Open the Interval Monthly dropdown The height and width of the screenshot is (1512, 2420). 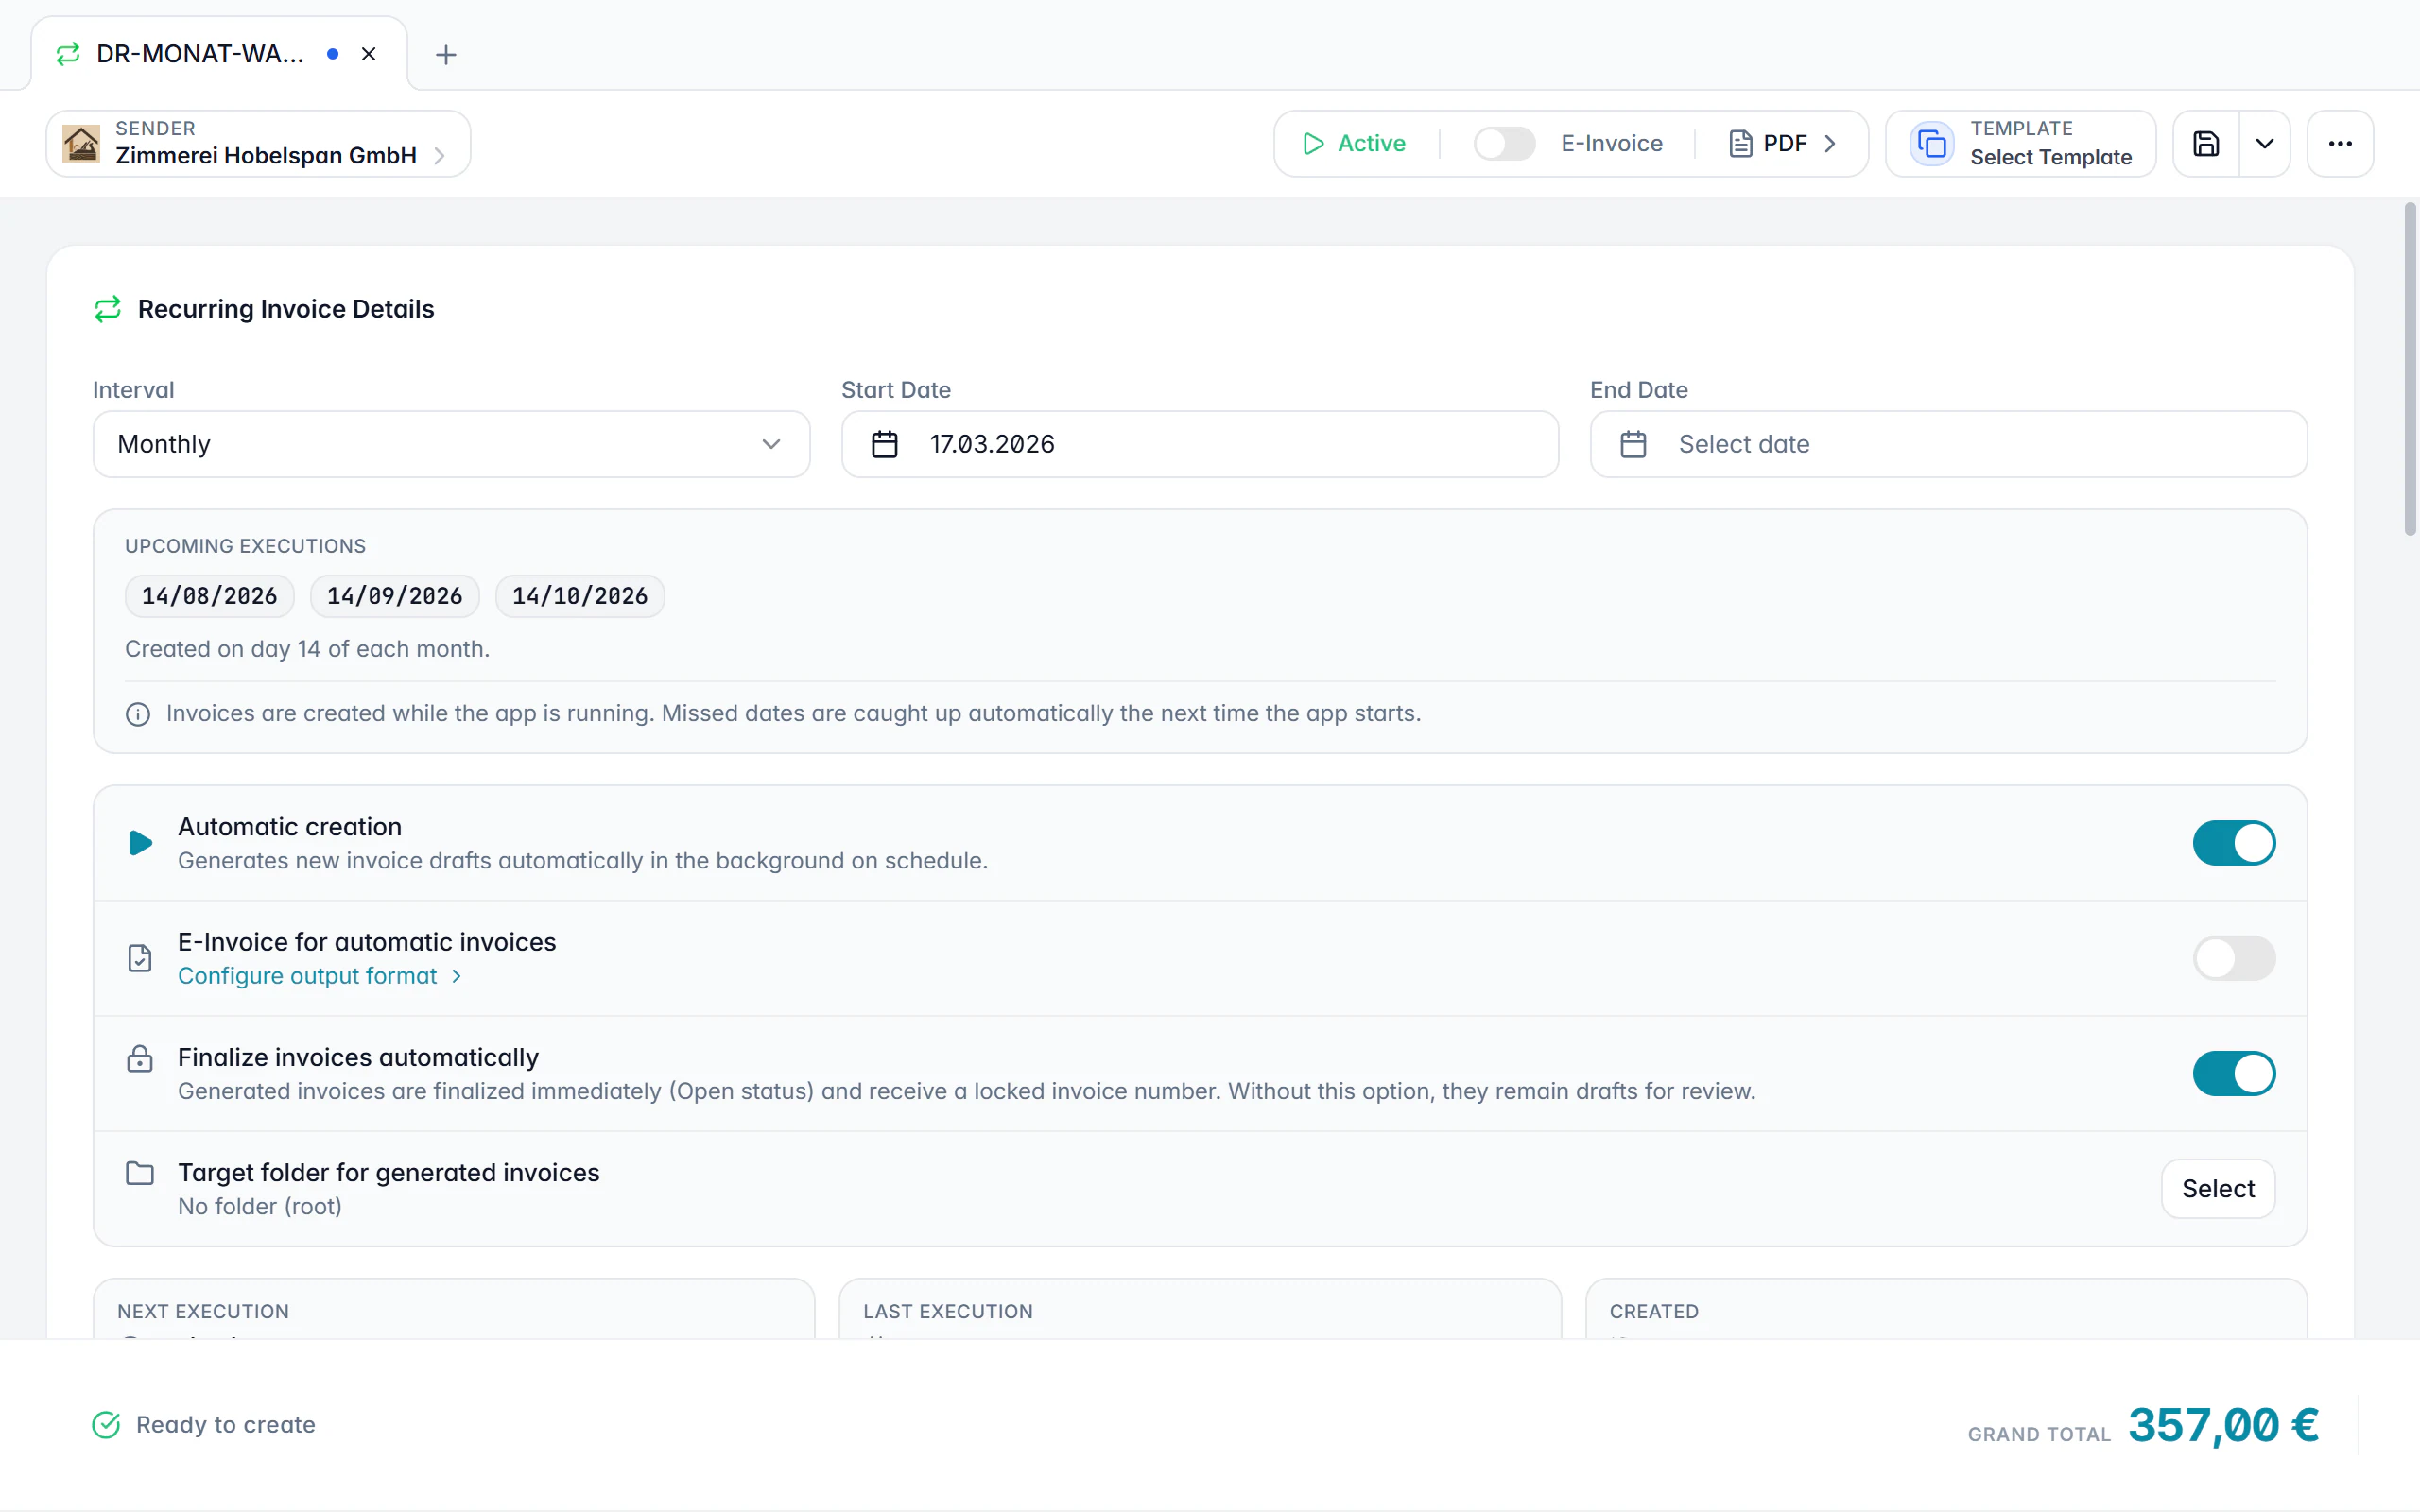tap(451, 444)
